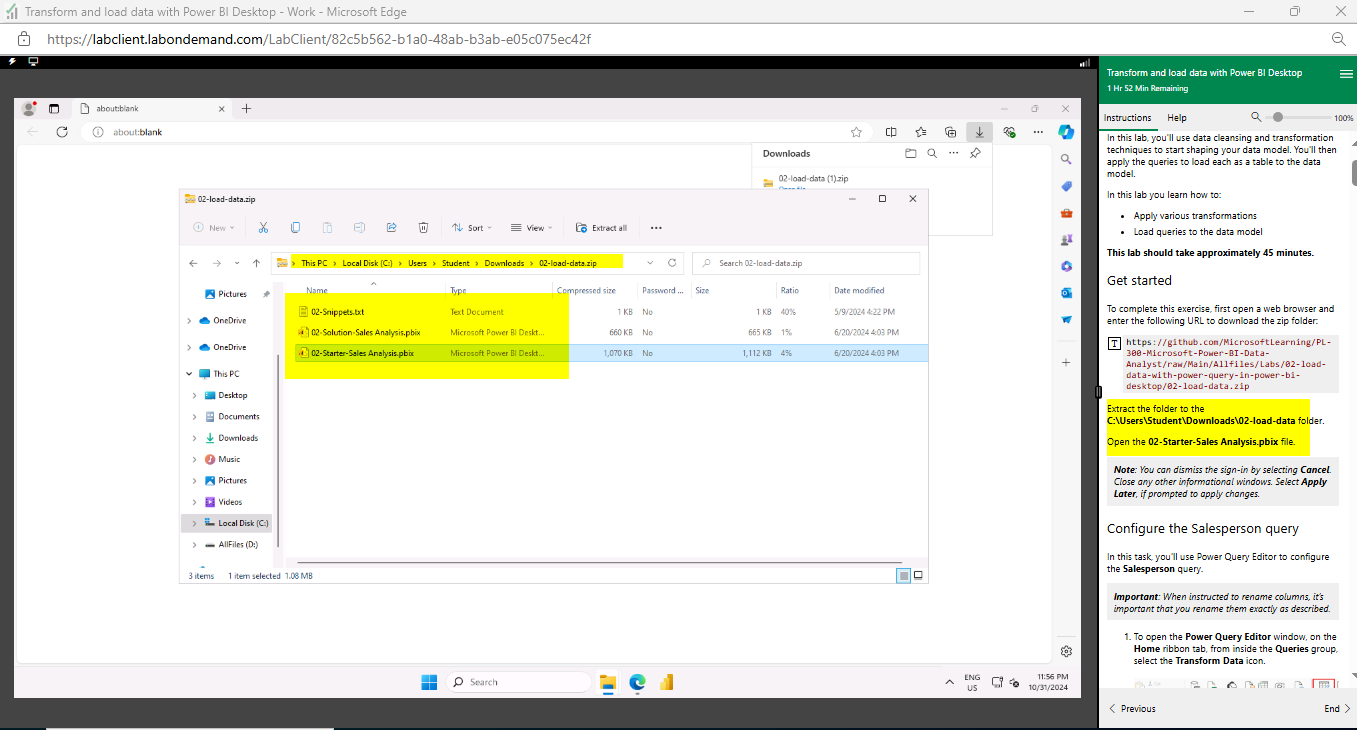This screenshot has width=1357, height=730.
Task: Select AllFiles (D:) in navigation pane
Action: pyautogui.click(x=238, y=545)
